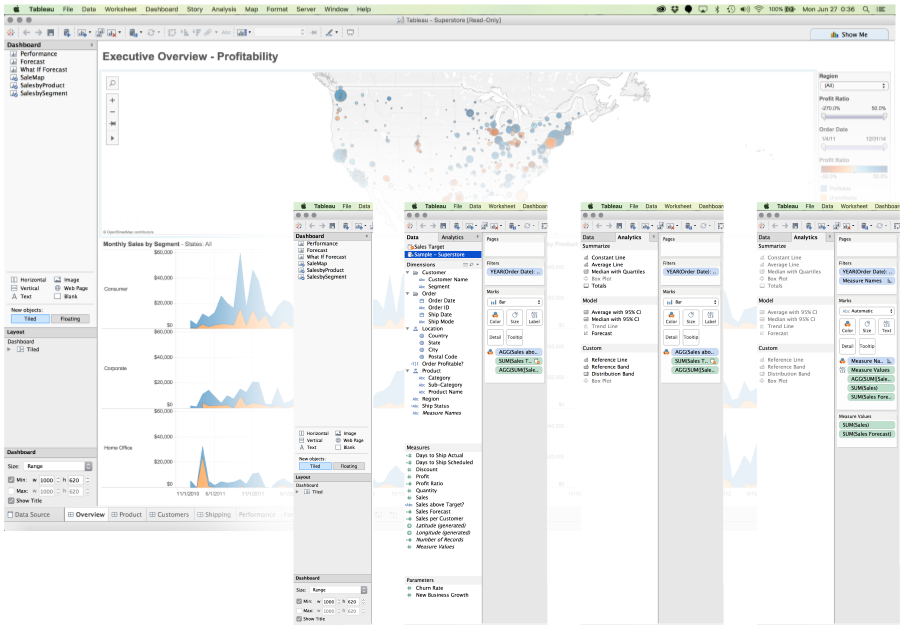The image size is (901, 625).
Task: Open the Map menu
Action: tap(251, 9)
